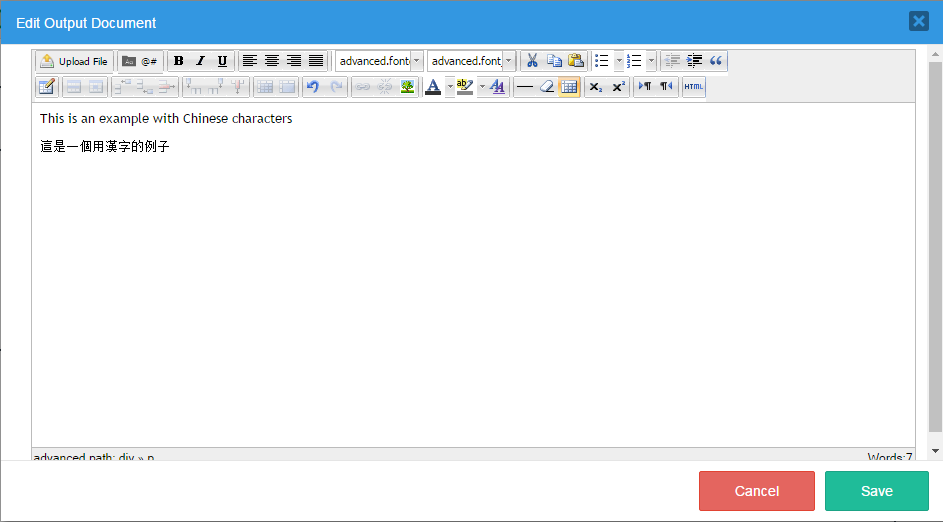This screenshot has width=943, height=522.
Task: Insert an image
Action: (x=407, y=87)
